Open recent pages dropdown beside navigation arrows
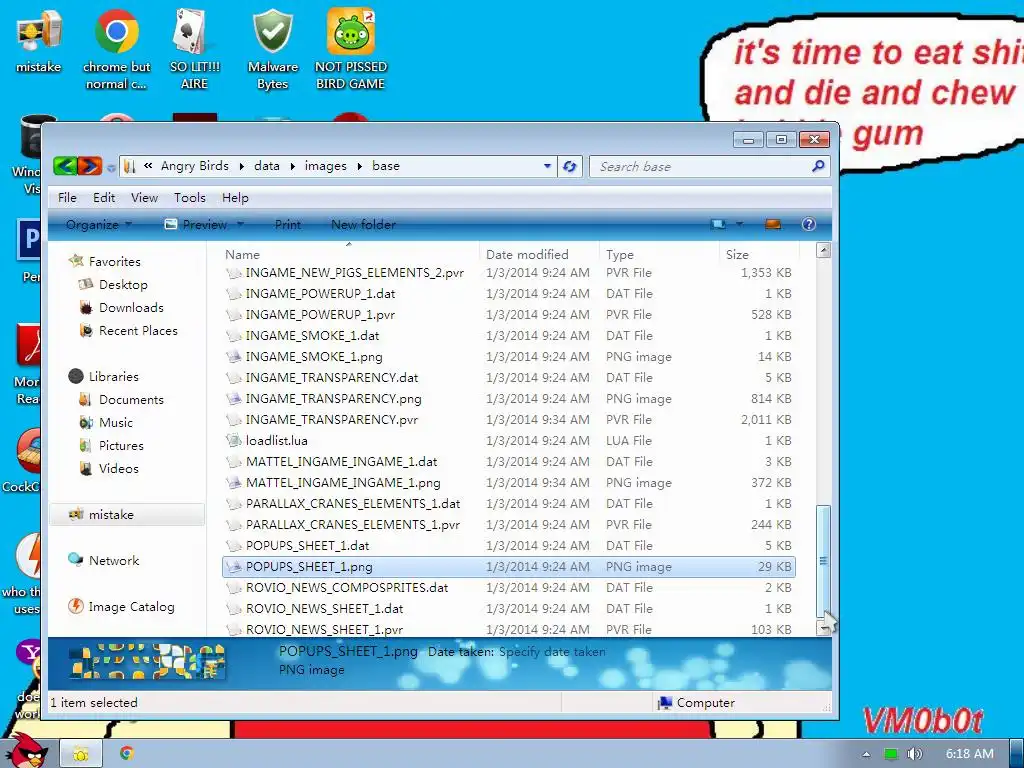Viewport: 1024px width, 768px height. coord(111,167)
